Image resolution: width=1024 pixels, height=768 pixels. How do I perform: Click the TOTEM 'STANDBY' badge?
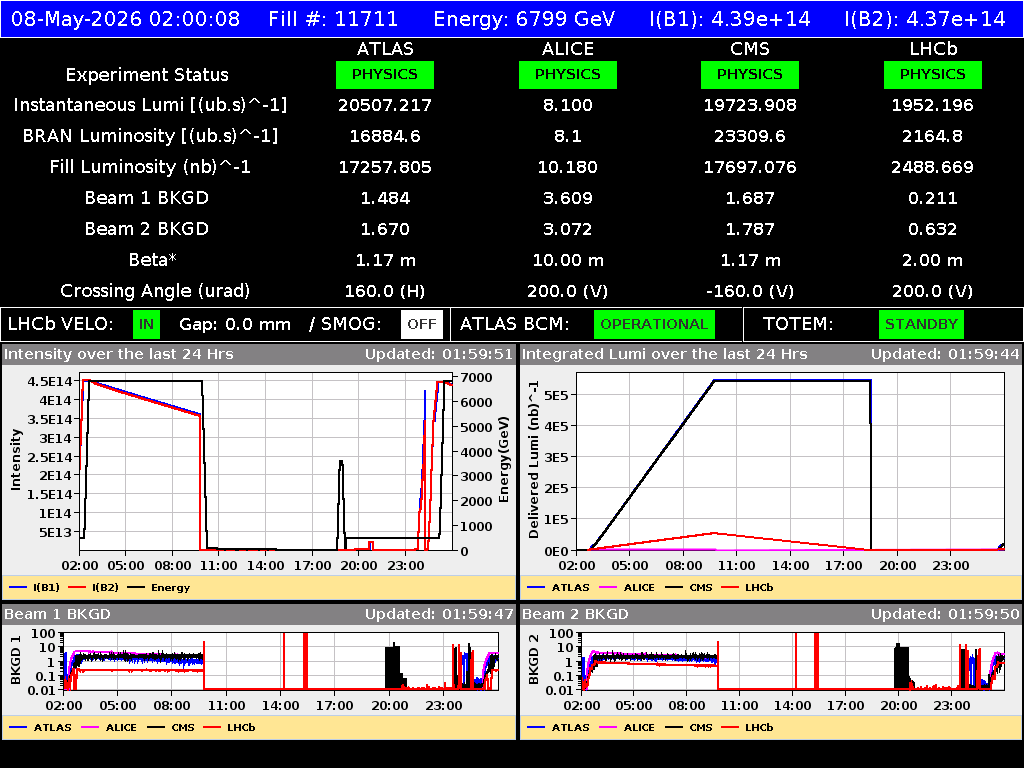coord(921,325)
